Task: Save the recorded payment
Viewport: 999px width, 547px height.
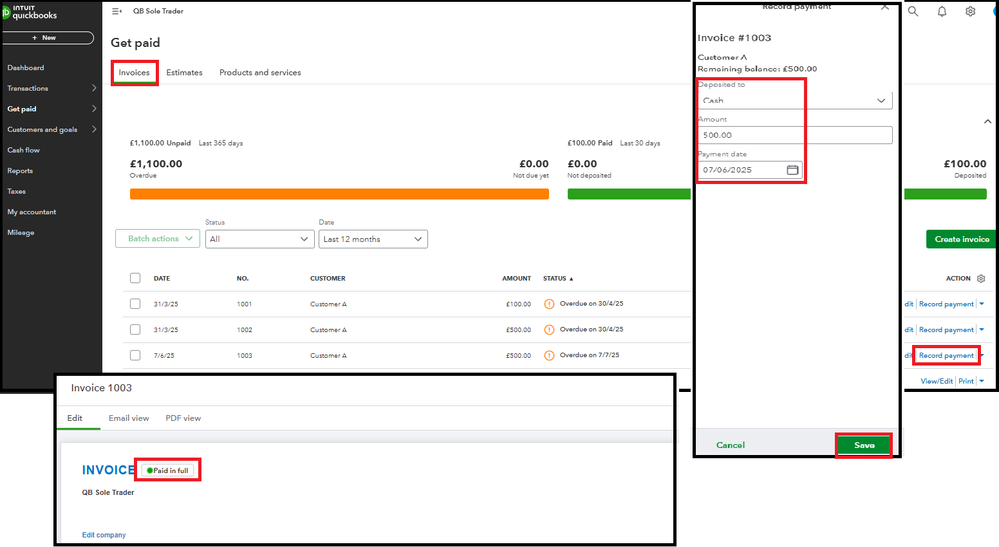Action: (x=864, y=445)
